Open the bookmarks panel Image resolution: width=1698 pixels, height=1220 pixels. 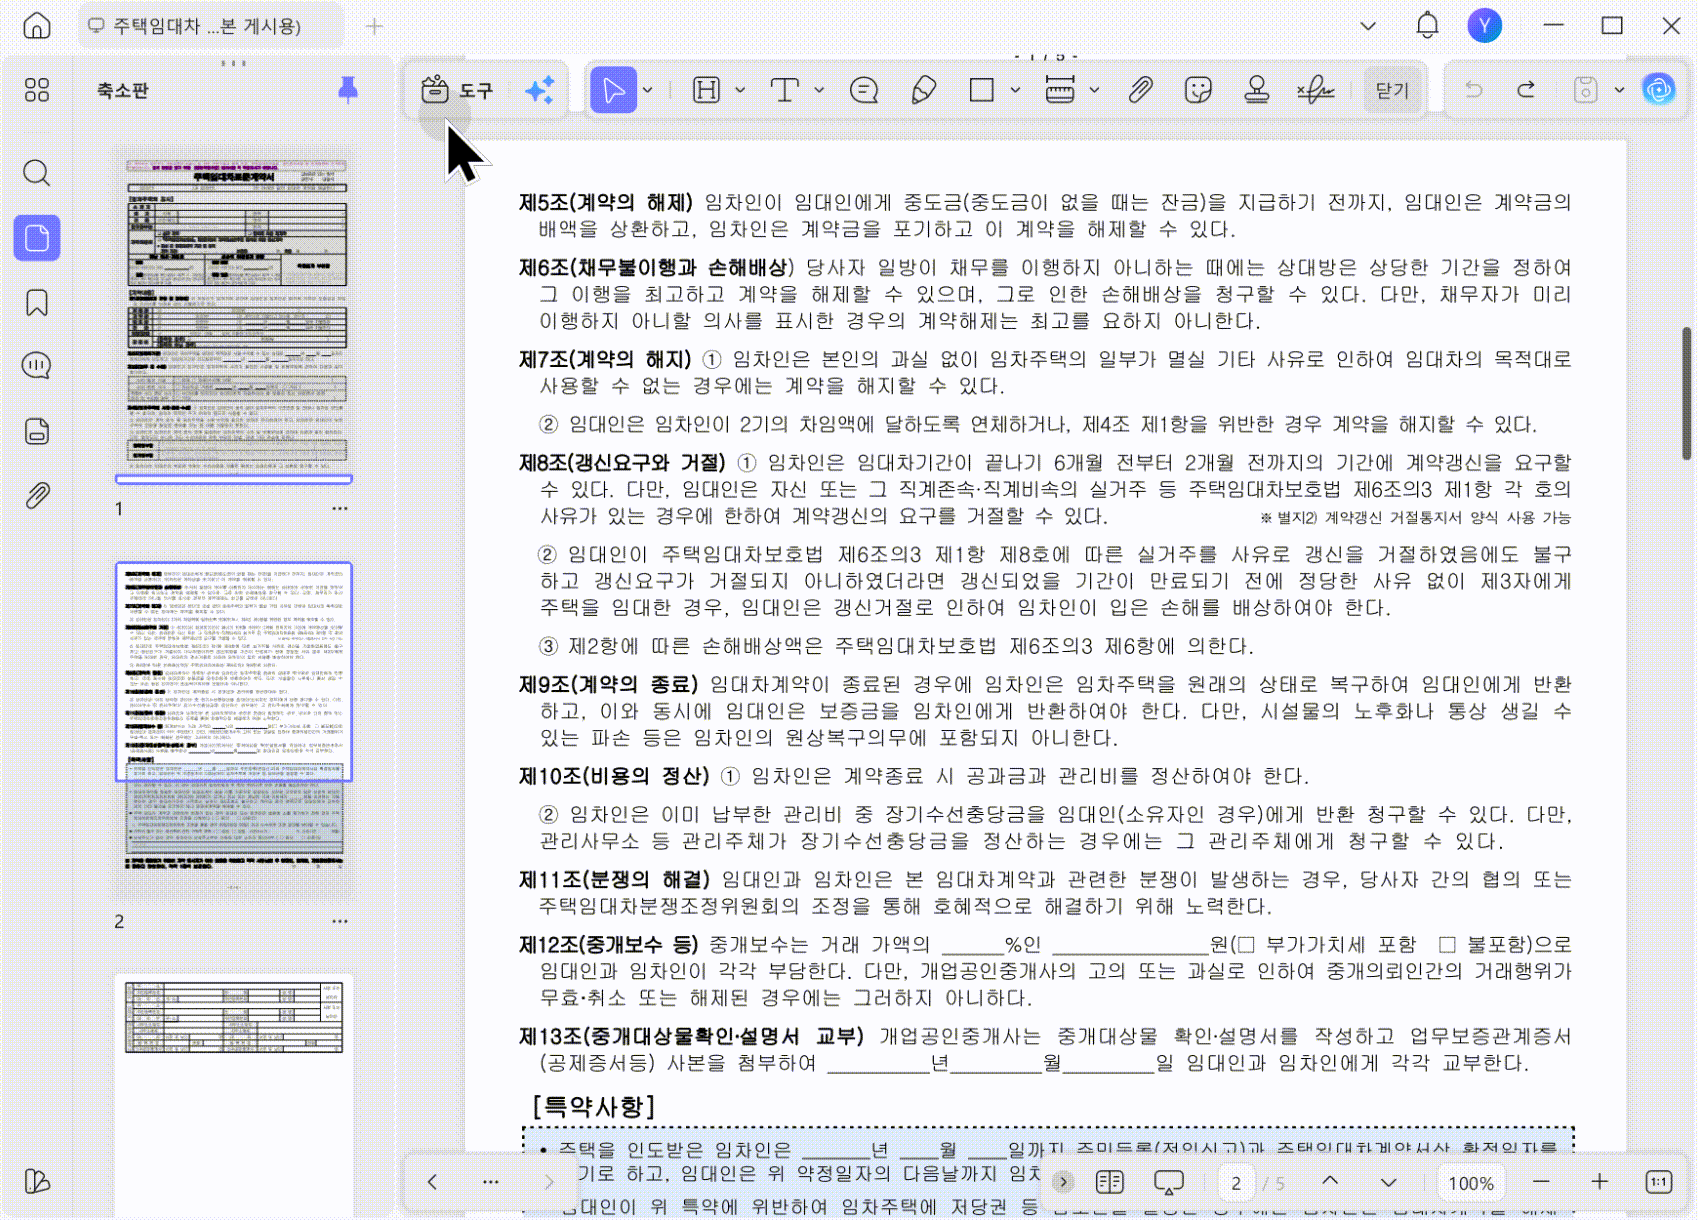click(x=37, y=303)
